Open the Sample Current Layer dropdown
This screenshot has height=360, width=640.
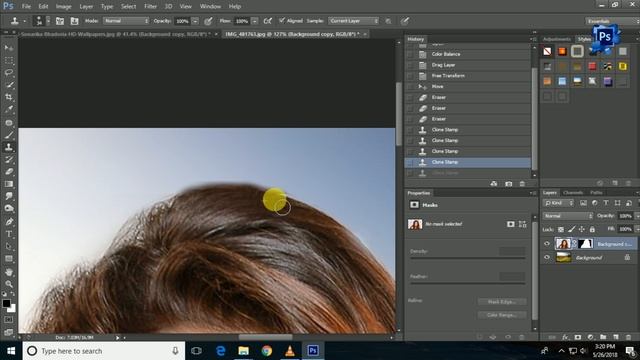click(x=353, y=21)
